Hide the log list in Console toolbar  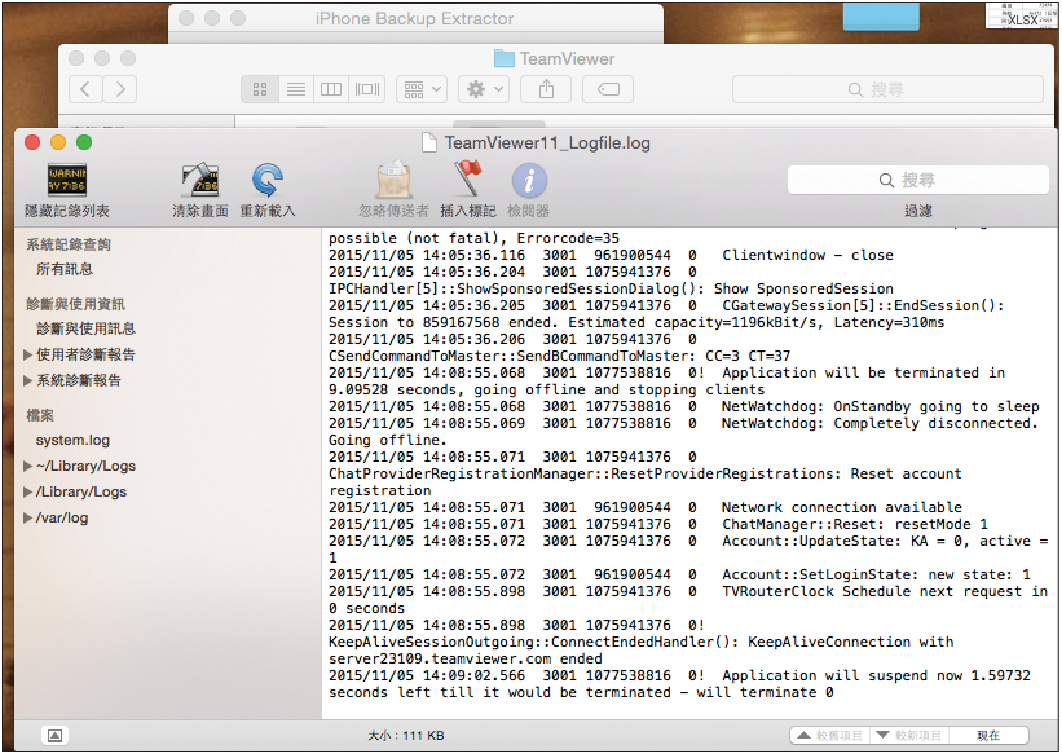click(67, 180)
